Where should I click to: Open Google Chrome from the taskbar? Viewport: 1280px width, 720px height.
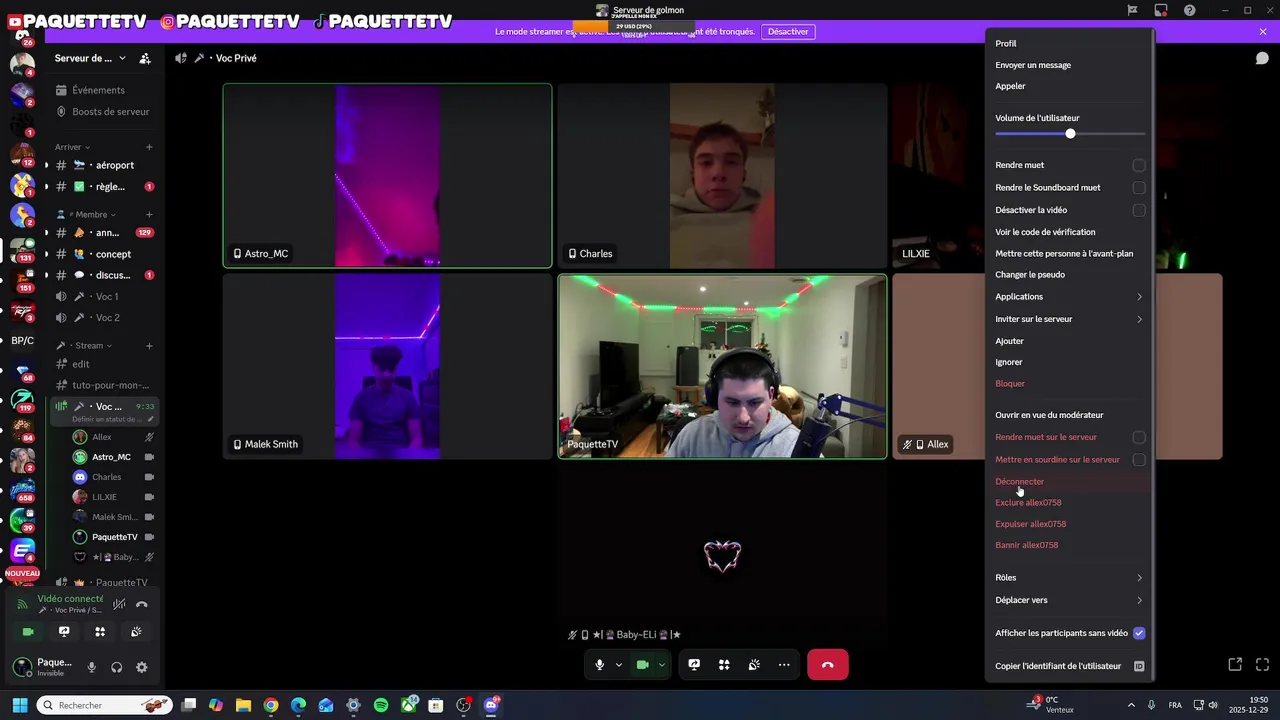coord(271,705)
